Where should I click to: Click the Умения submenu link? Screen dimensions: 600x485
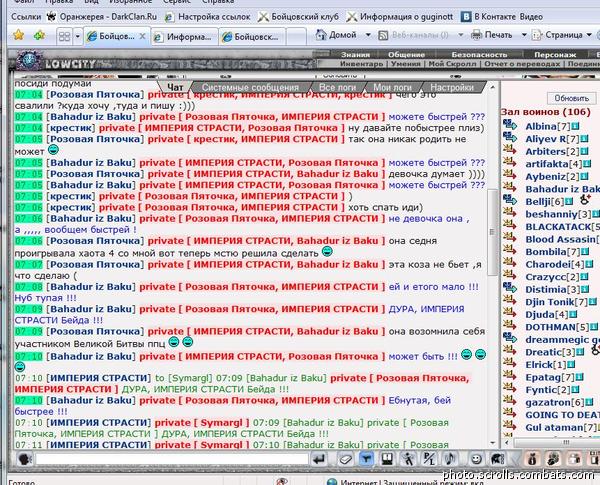point(405,64)
